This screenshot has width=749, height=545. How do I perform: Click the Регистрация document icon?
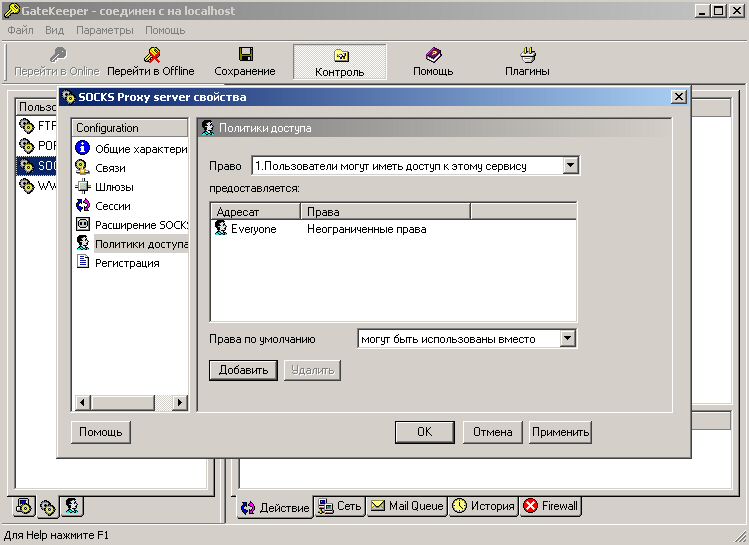click(83, 261)
